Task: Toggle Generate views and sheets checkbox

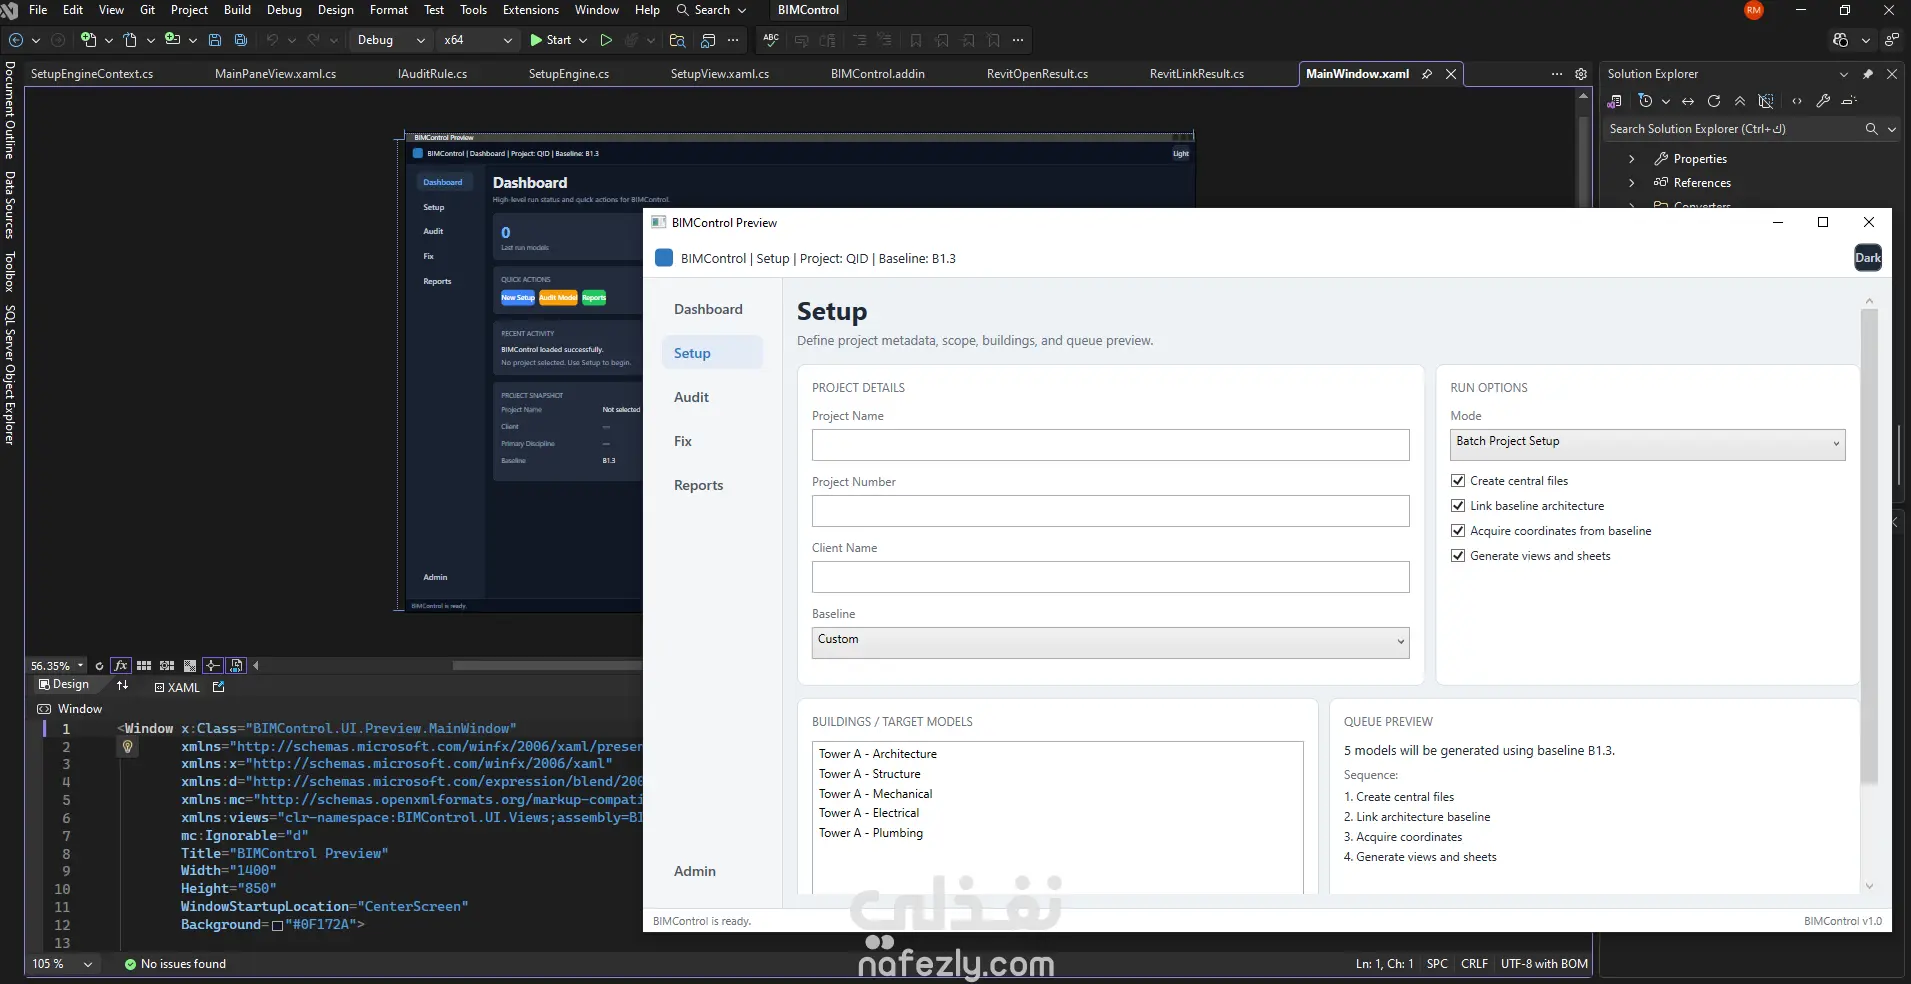Action: [x=1458, y=556]
